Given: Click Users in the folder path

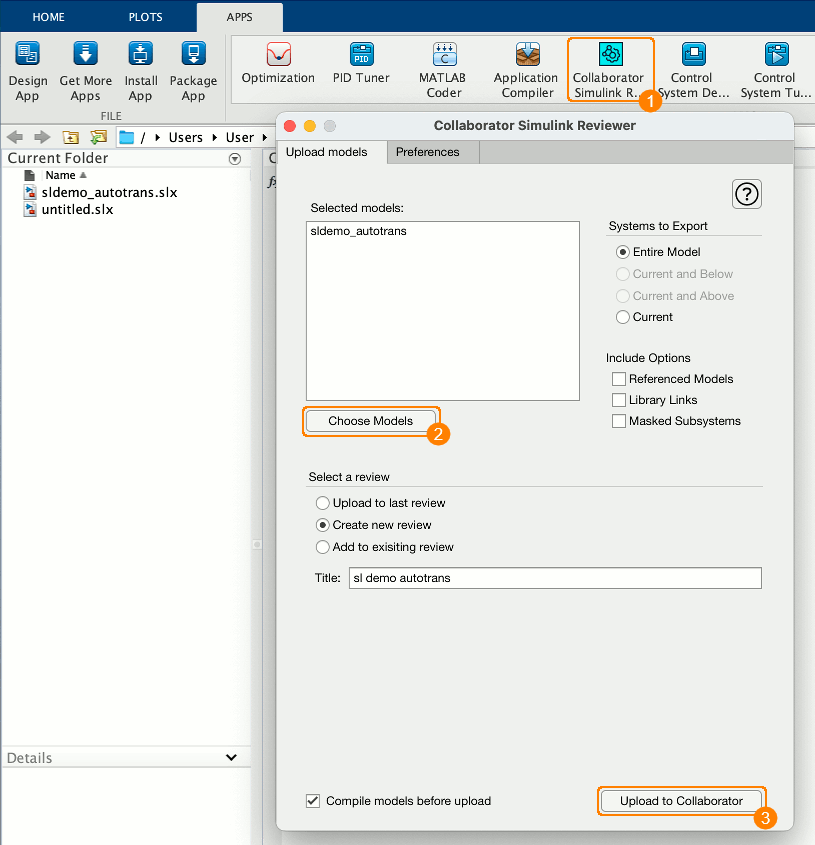Looking at the screenshot, I should click(x=186, y=137).
